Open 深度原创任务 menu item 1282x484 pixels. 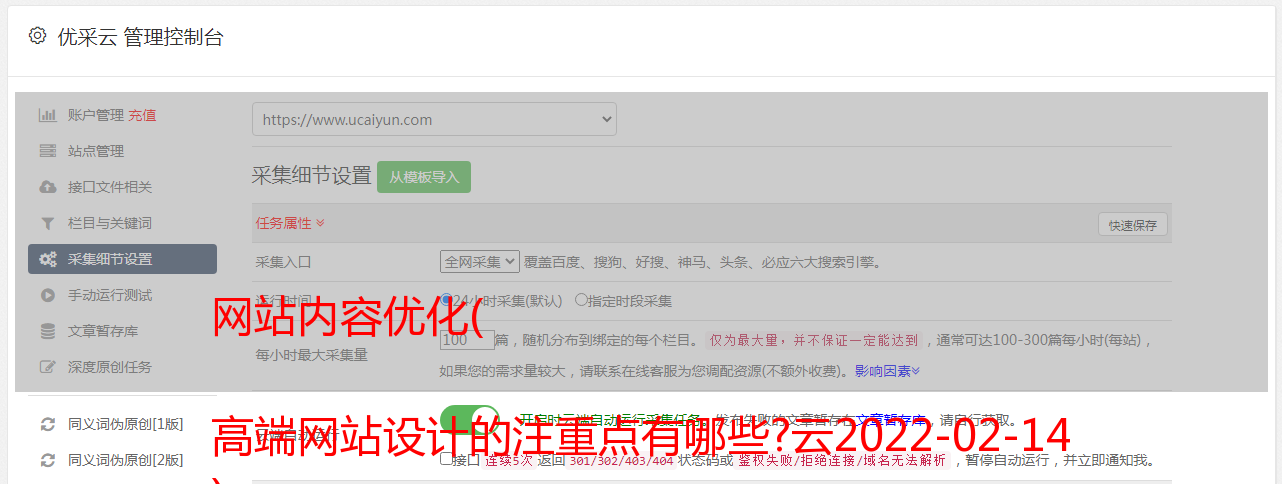pos(110,367)
